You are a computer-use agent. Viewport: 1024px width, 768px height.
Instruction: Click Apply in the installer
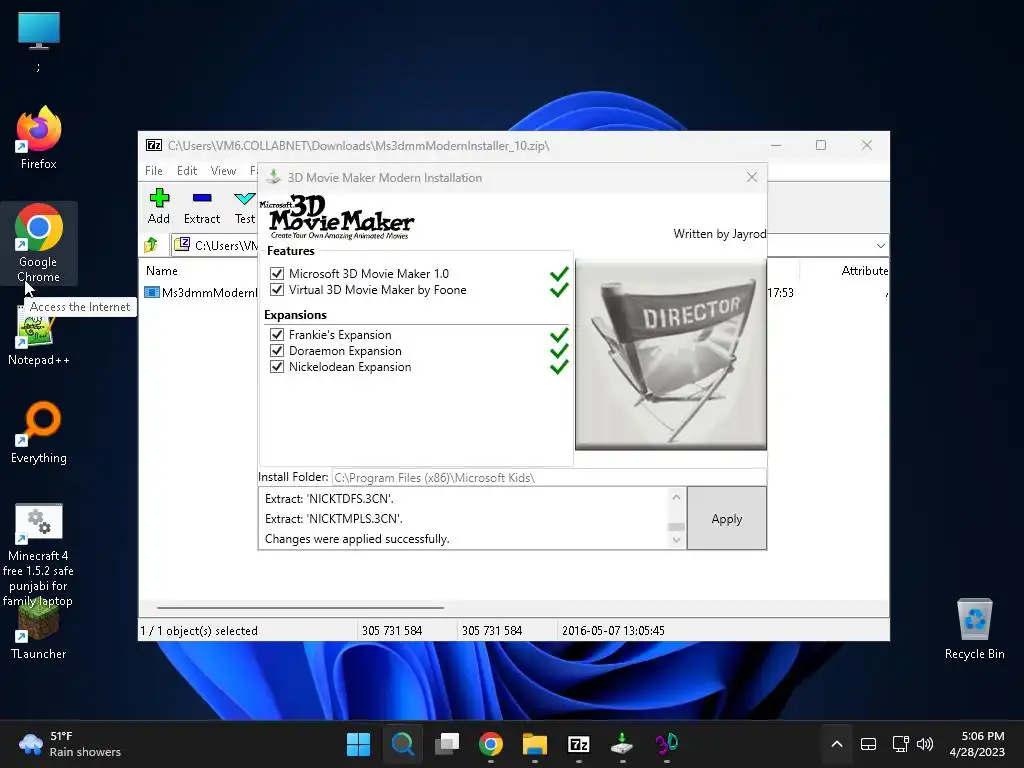click(727, 519)
